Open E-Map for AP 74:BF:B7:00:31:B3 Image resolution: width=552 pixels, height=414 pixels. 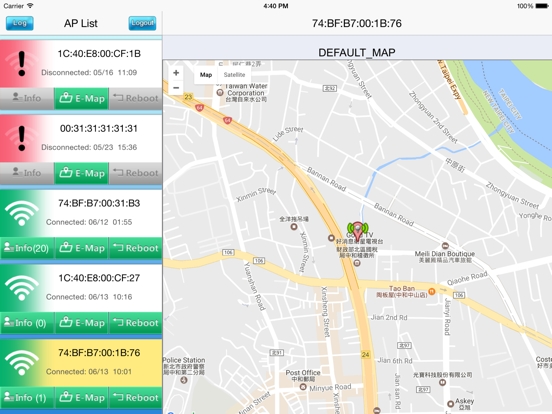pos(82,248)
